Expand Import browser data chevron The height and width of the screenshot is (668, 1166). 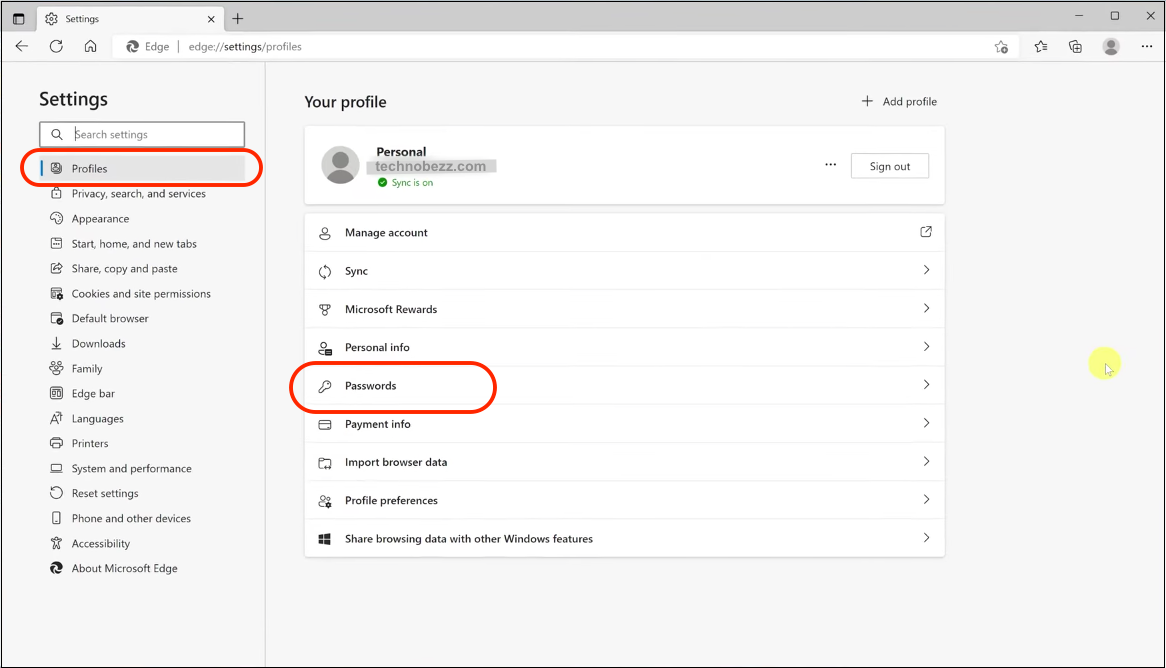coord(927,461)
